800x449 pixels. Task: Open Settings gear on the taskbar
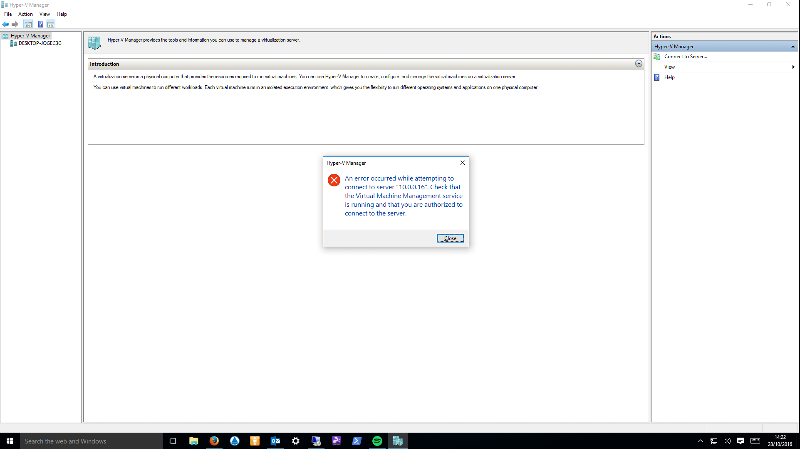pos(295,441)
